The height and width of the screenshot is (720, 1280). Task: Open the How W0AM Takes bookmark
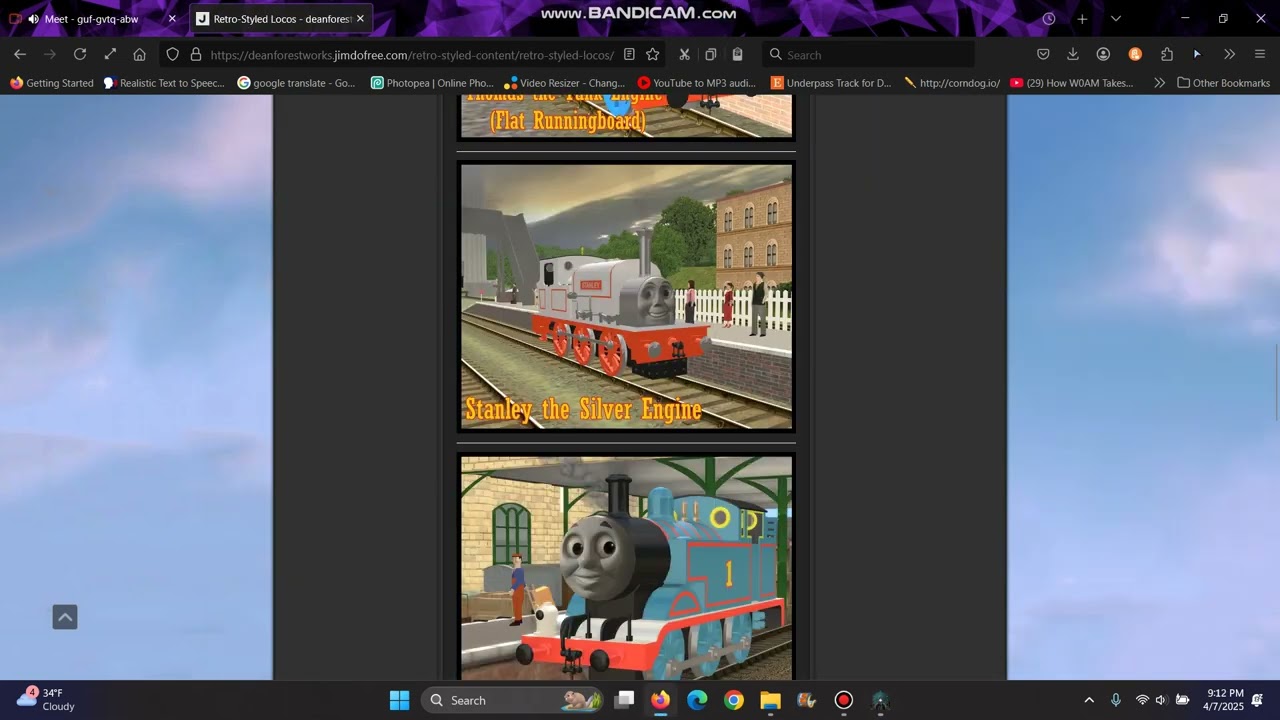tap(1072, 83)
